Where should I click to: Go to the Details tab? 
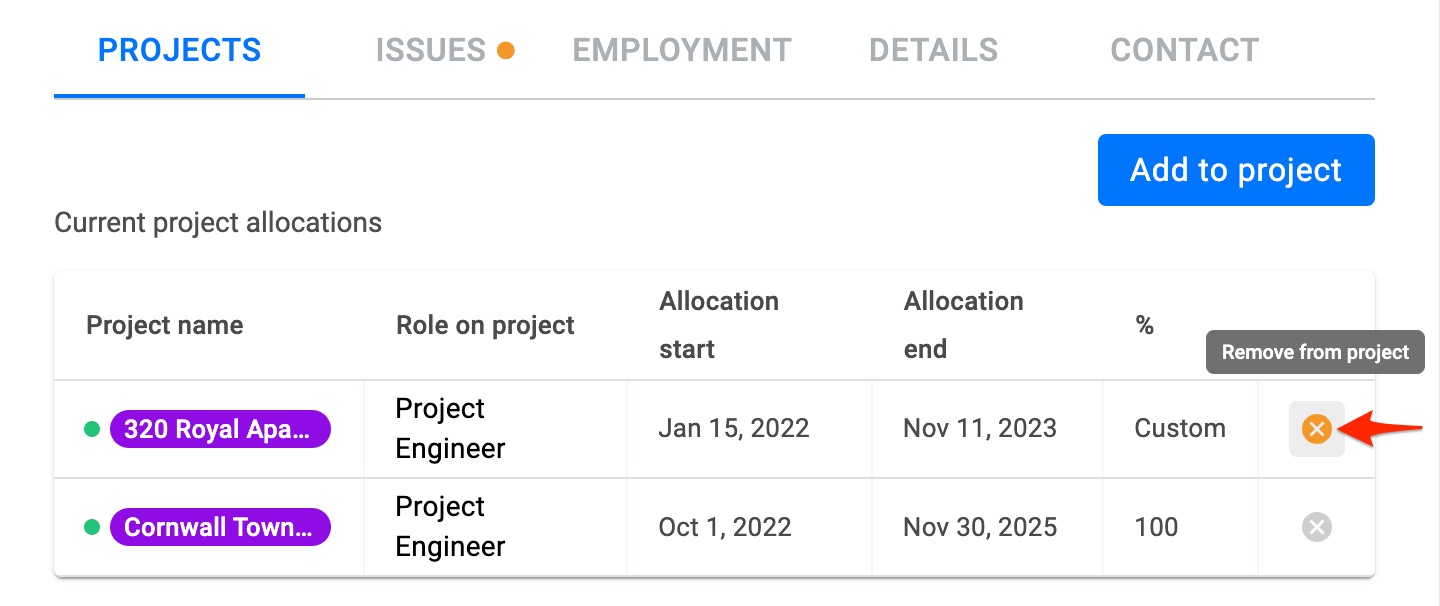coord(933,50)
